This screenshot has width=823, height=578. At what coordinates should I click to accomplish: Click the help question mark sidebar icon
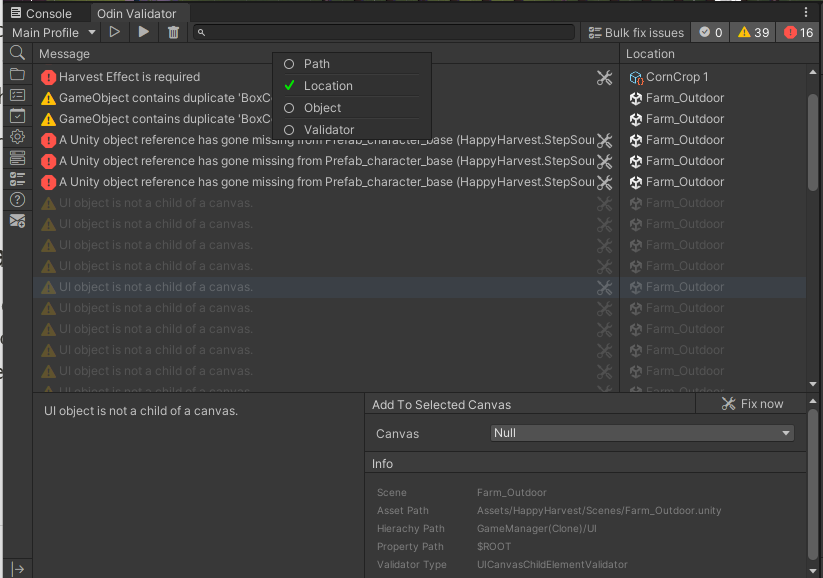click(x=17, y=200)
